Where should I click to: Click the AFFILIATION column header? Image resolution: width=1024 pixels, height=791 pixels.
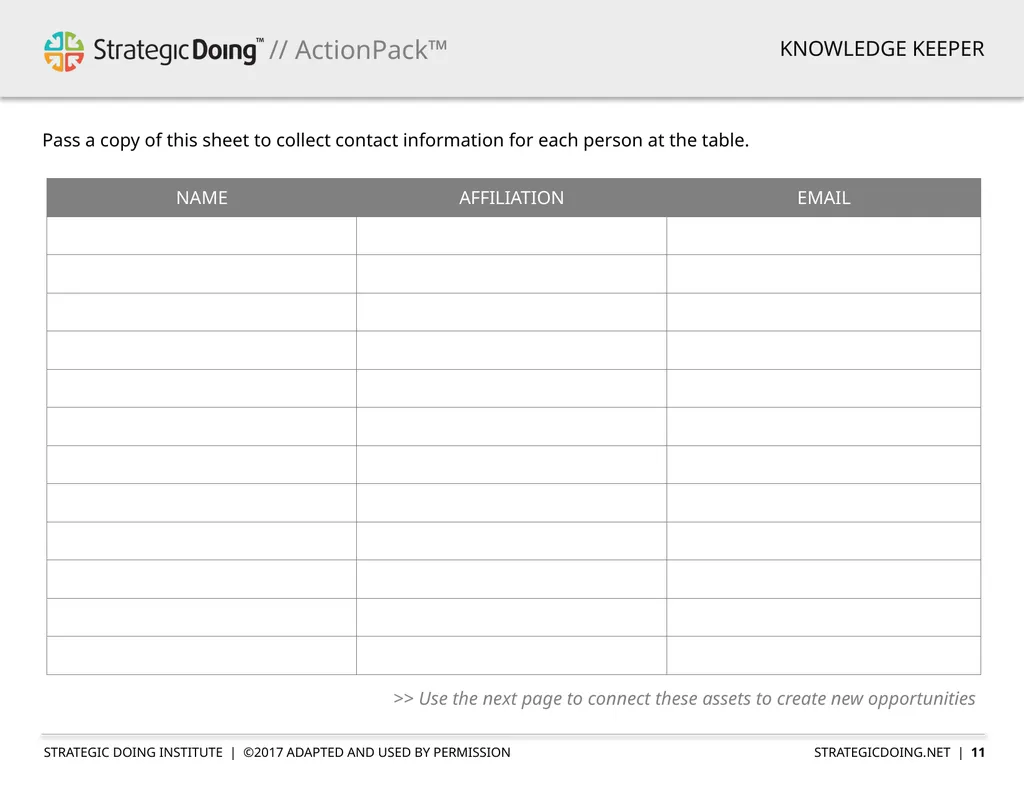click(511, 197)
